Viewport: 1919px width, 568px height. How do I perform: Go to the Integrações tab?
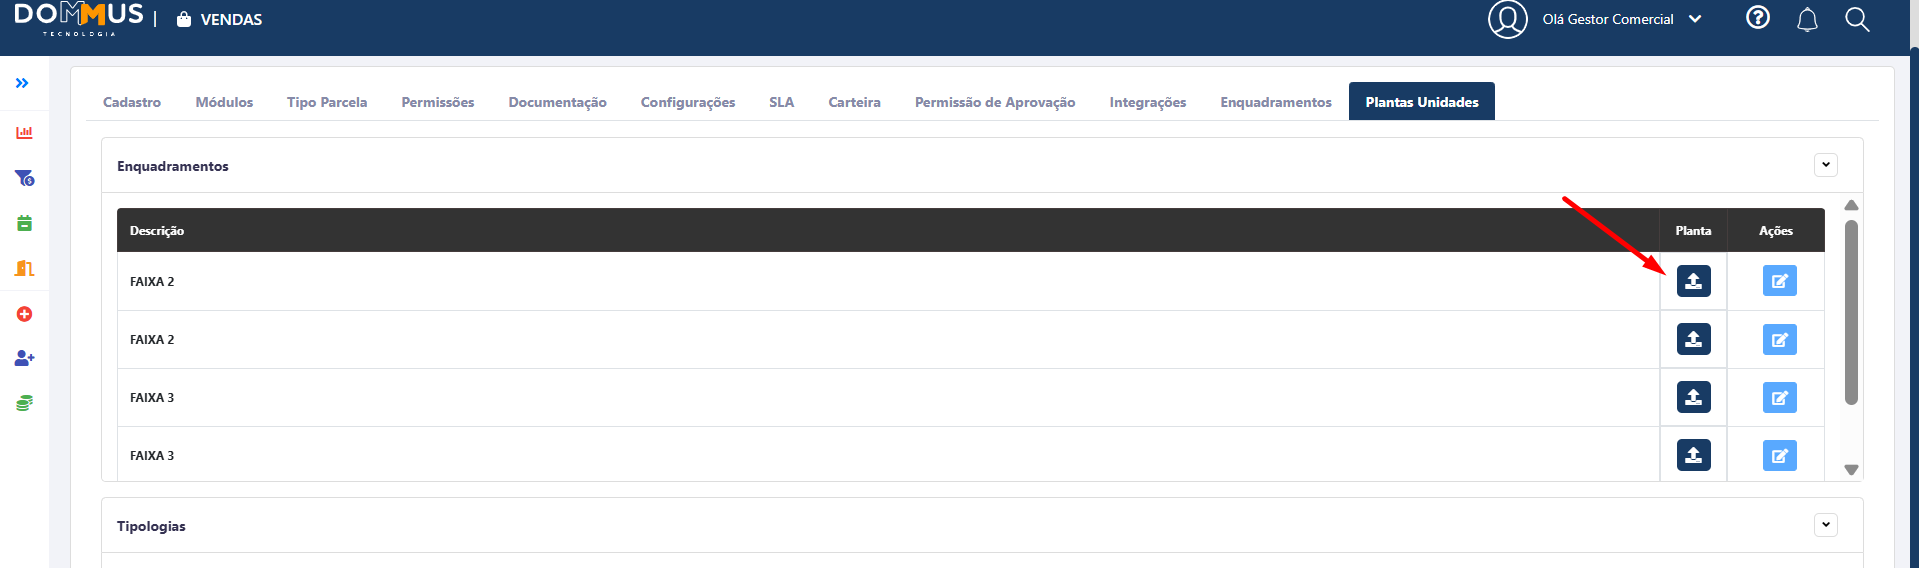[1147, 102]
